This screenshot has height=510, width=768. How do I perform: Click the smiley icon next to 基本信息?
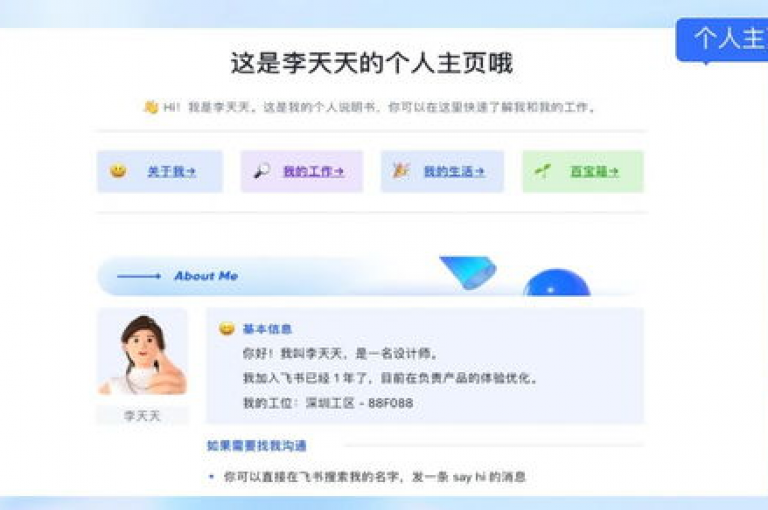tap(226, 328)
